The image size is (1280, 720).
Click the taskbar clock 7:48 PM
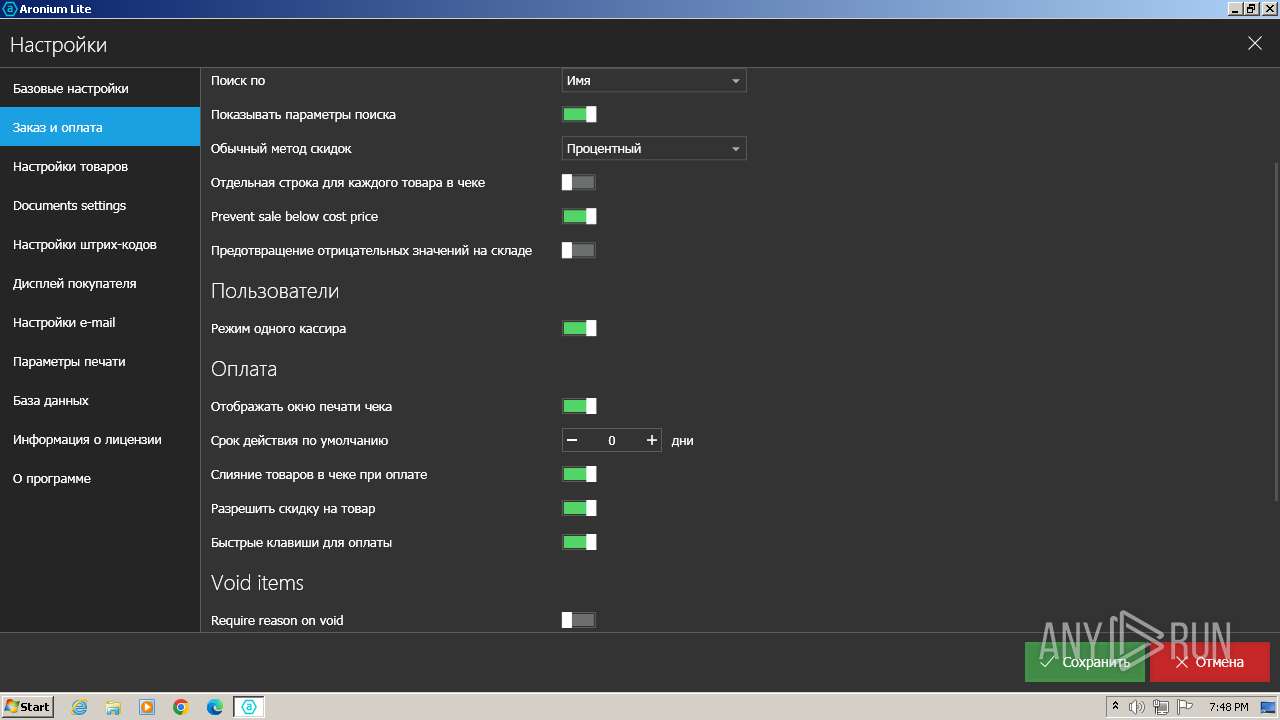[x=1228, y=707]
